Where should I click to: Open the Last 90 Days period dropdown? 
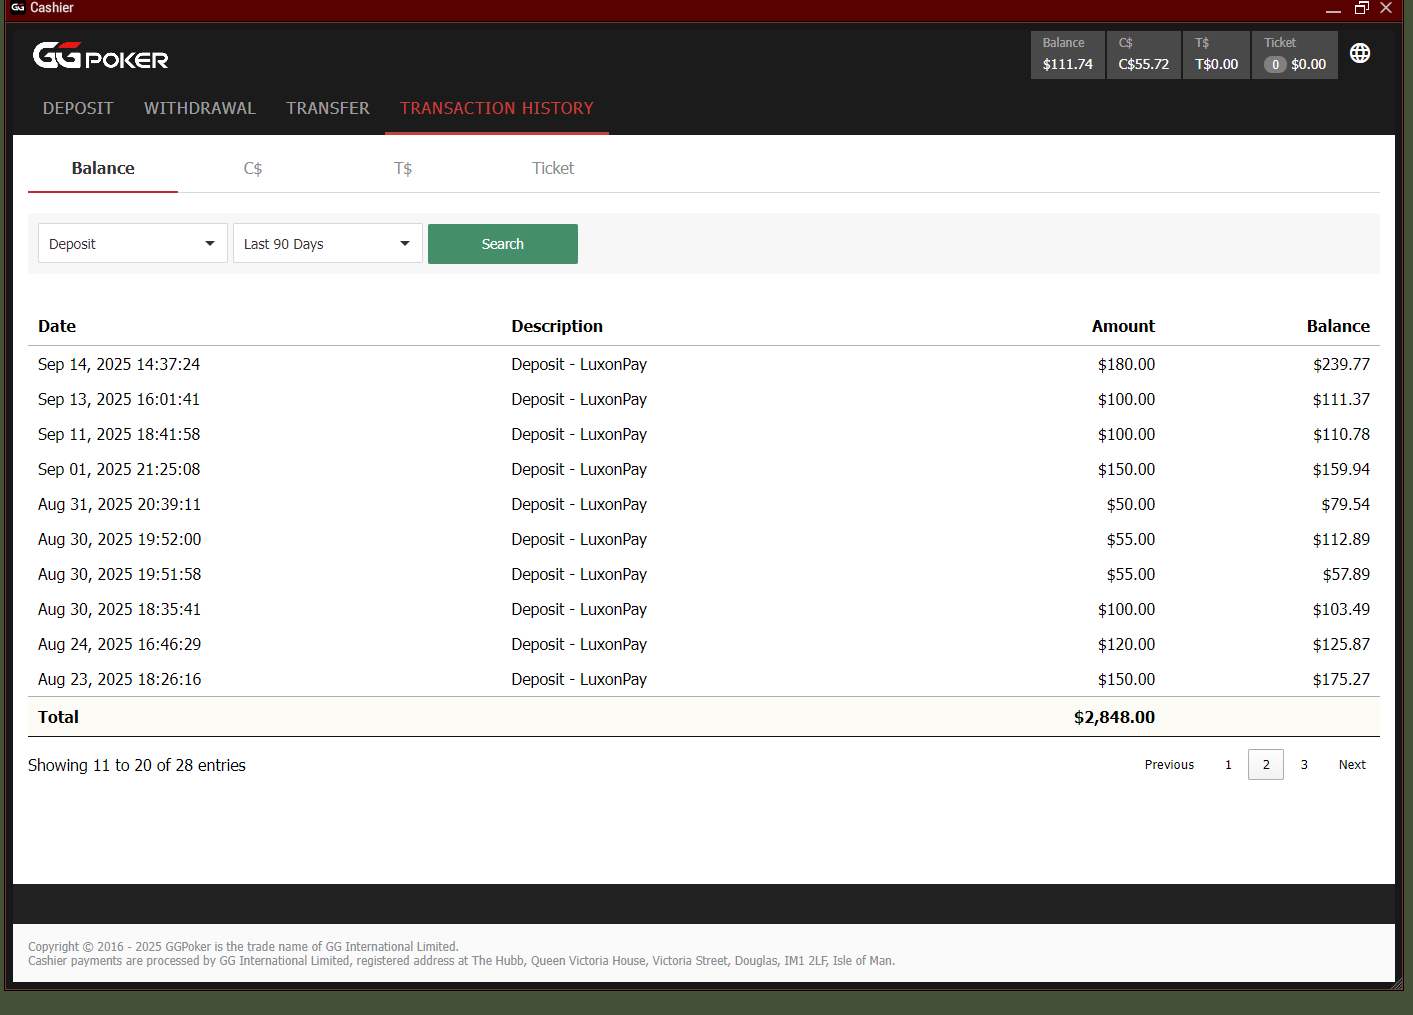[328, 244]
